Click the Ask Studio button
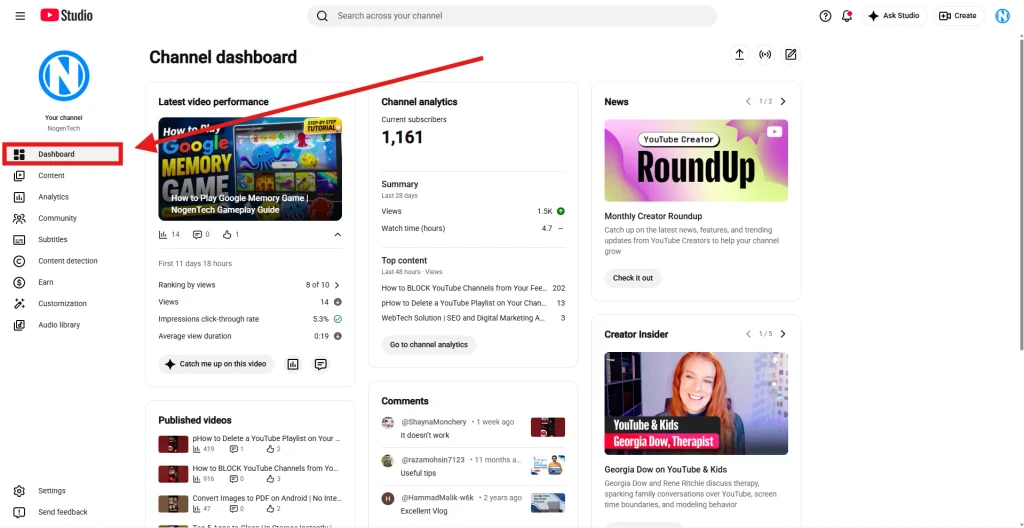 895,16
